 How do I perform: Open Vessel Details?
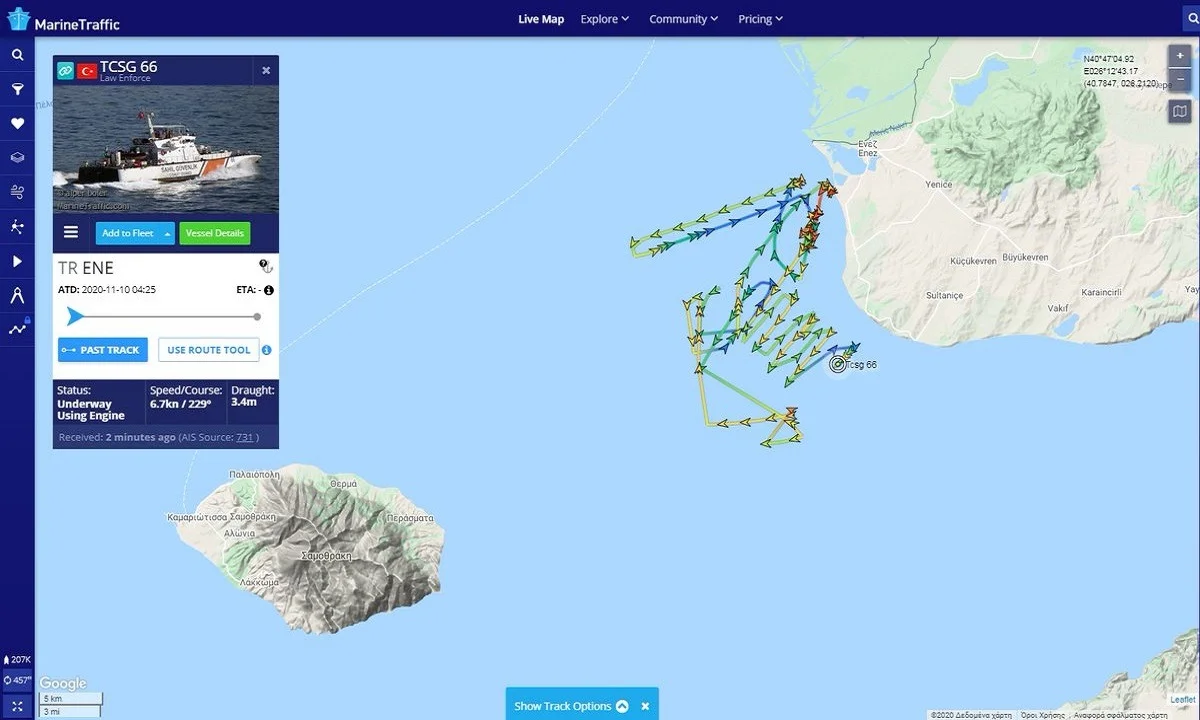point(215,233)
